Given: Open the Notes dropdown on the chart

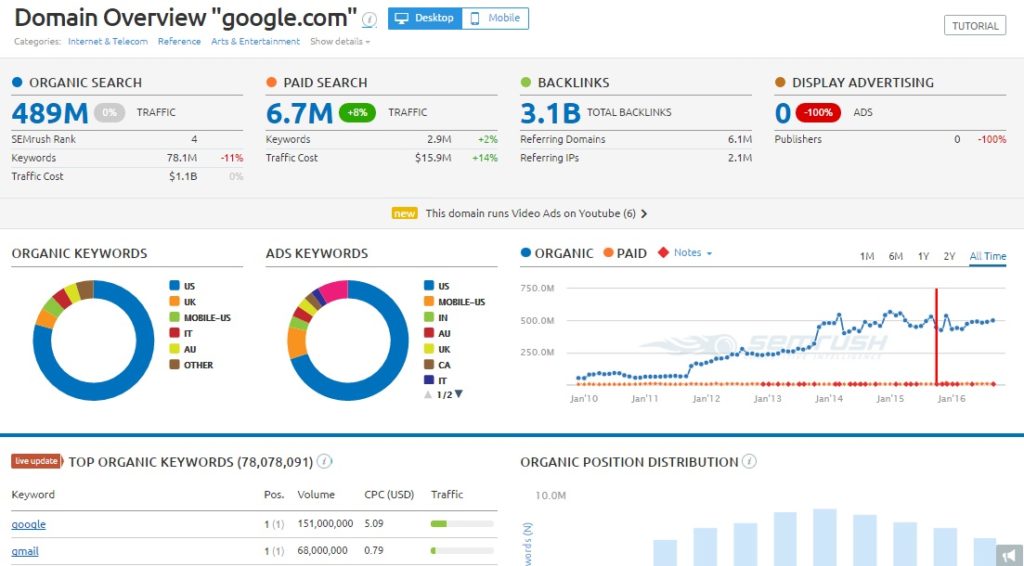Looking at the screenshot, I should [x=686, y=253].
